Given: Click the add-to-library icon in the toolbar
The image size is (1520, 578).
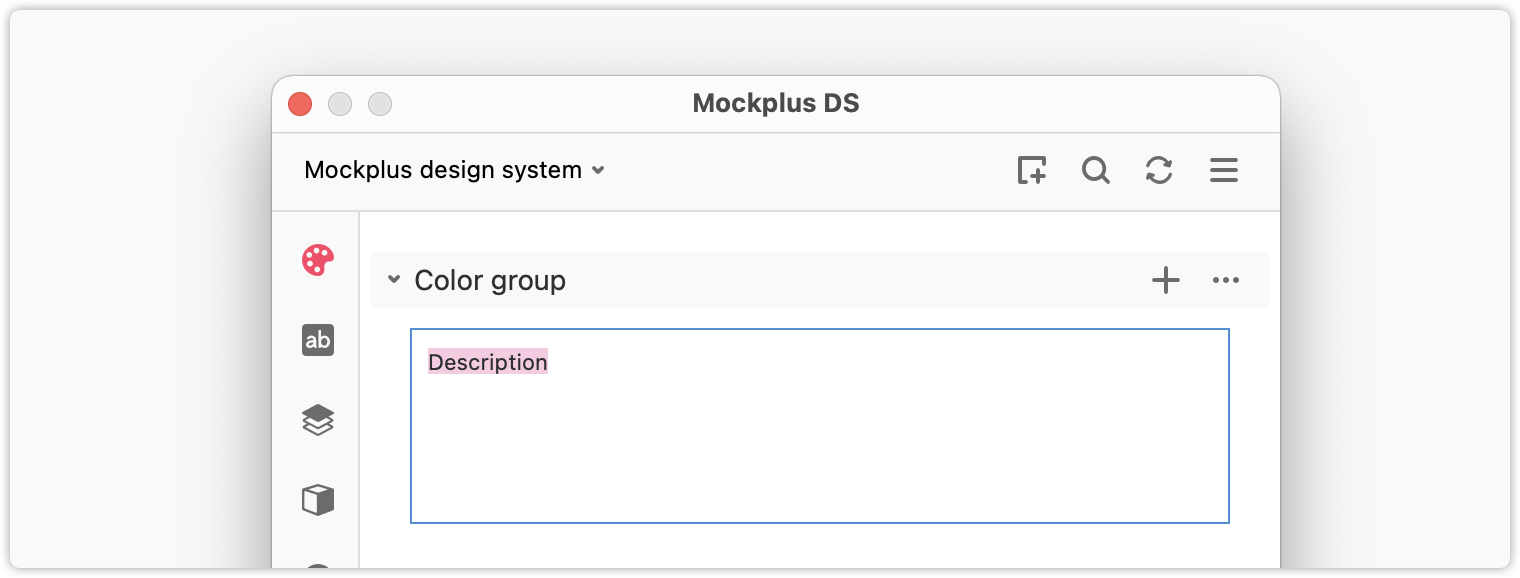Looking at the screenshot, I should click(x=1032, y=170).
